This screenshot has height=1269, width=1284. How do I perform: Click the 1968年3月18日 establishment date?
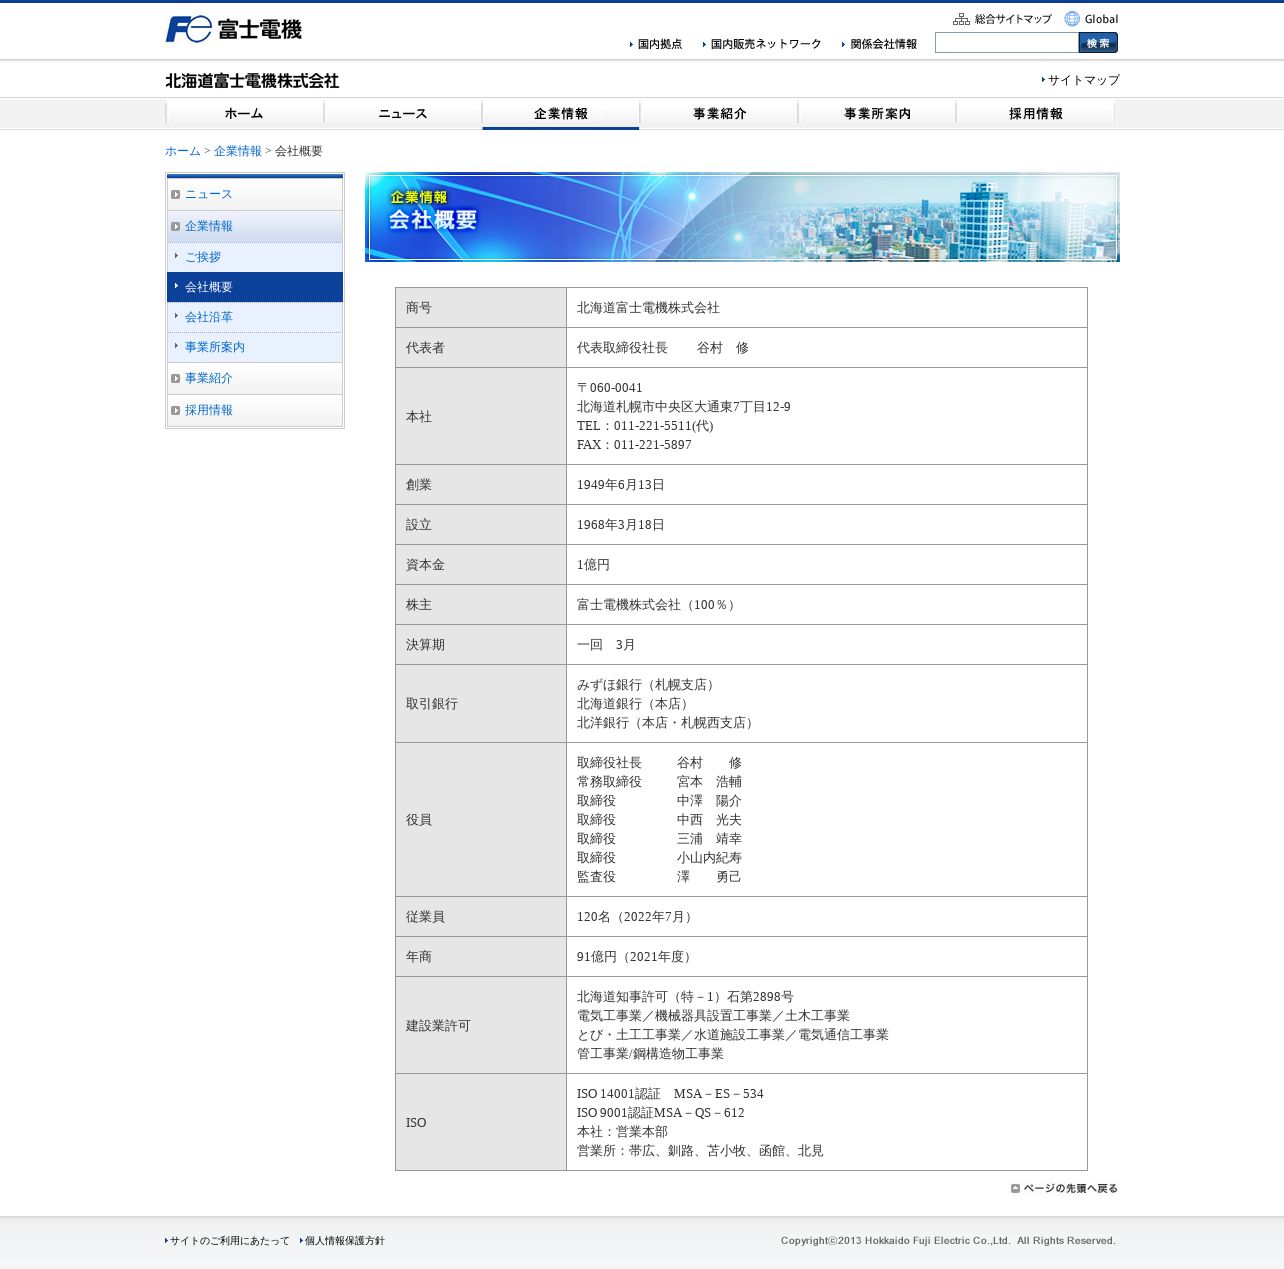[x=621, y=525]
